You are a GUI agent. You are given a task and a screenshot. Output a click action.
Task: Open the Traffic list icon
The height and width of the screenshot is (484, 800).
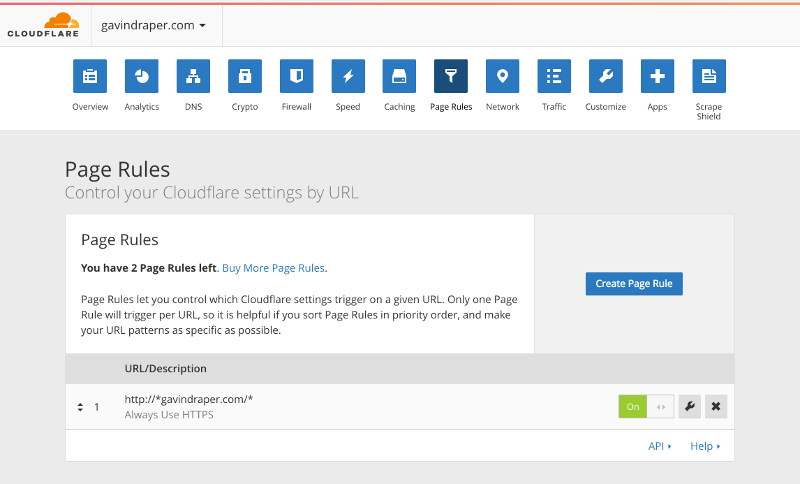tap(554, 76)
